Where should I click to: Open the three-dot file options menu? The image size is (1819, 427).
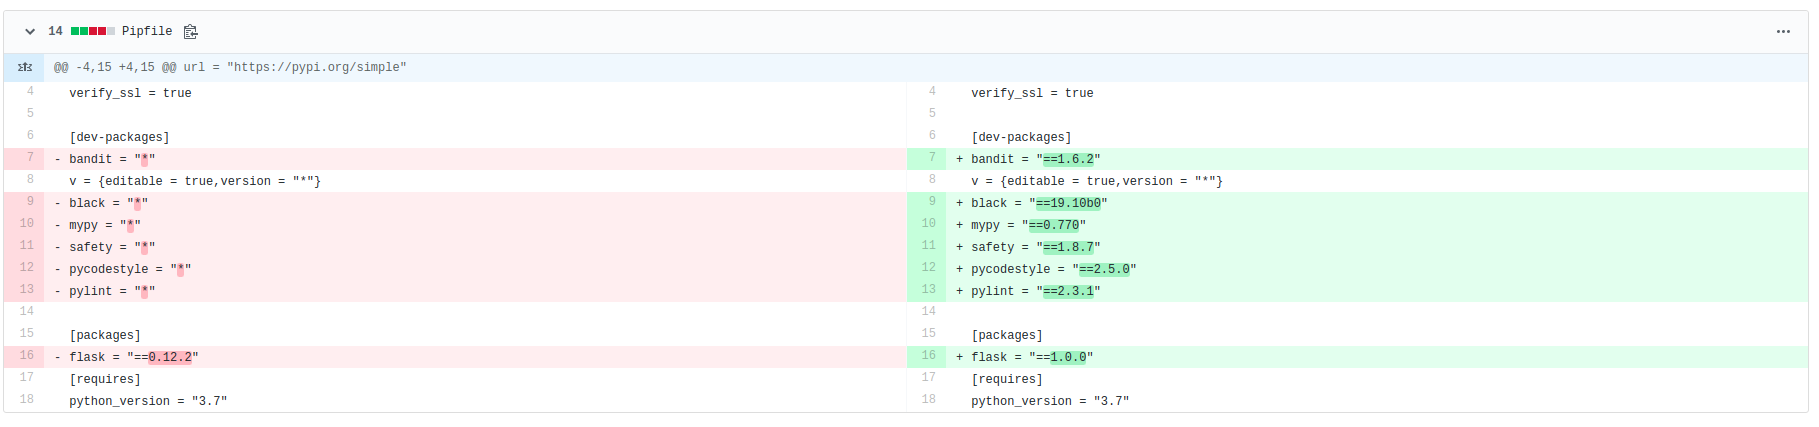point(1783,32)
